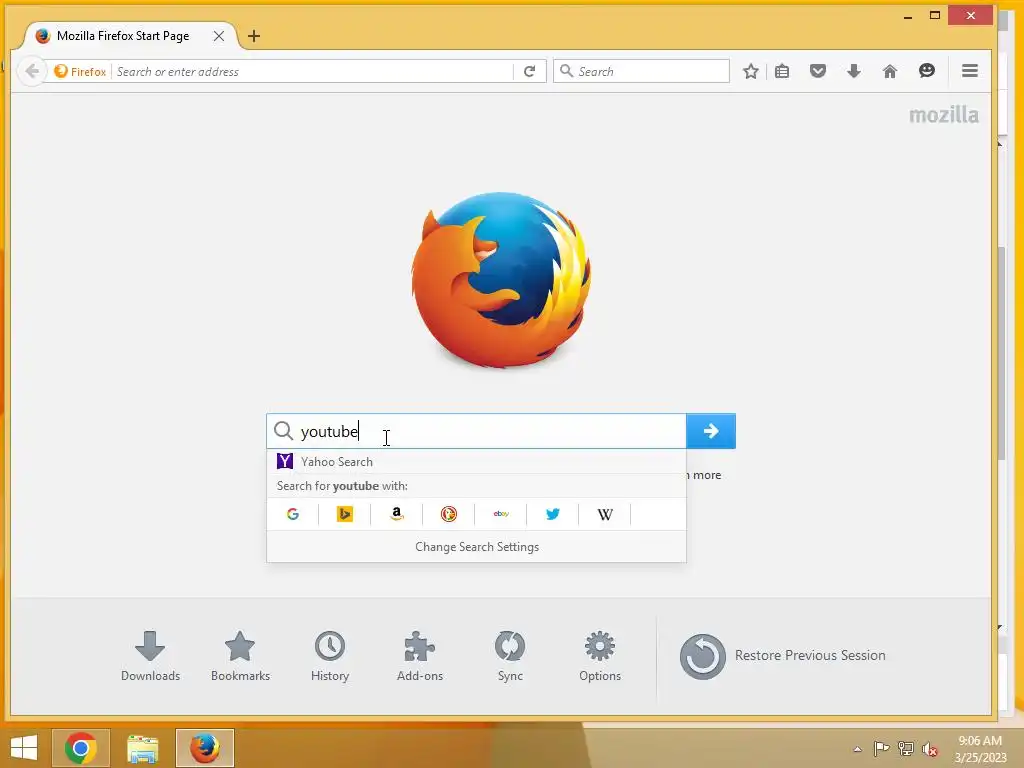This screenshot has width=1024, height=768.
Task: Open the Hello chat smiley icon
Action: point(926,71)
